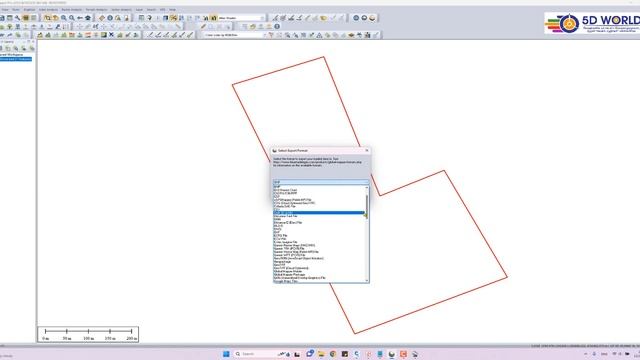Select the Zoom In magnifier tool

point(64,18)
